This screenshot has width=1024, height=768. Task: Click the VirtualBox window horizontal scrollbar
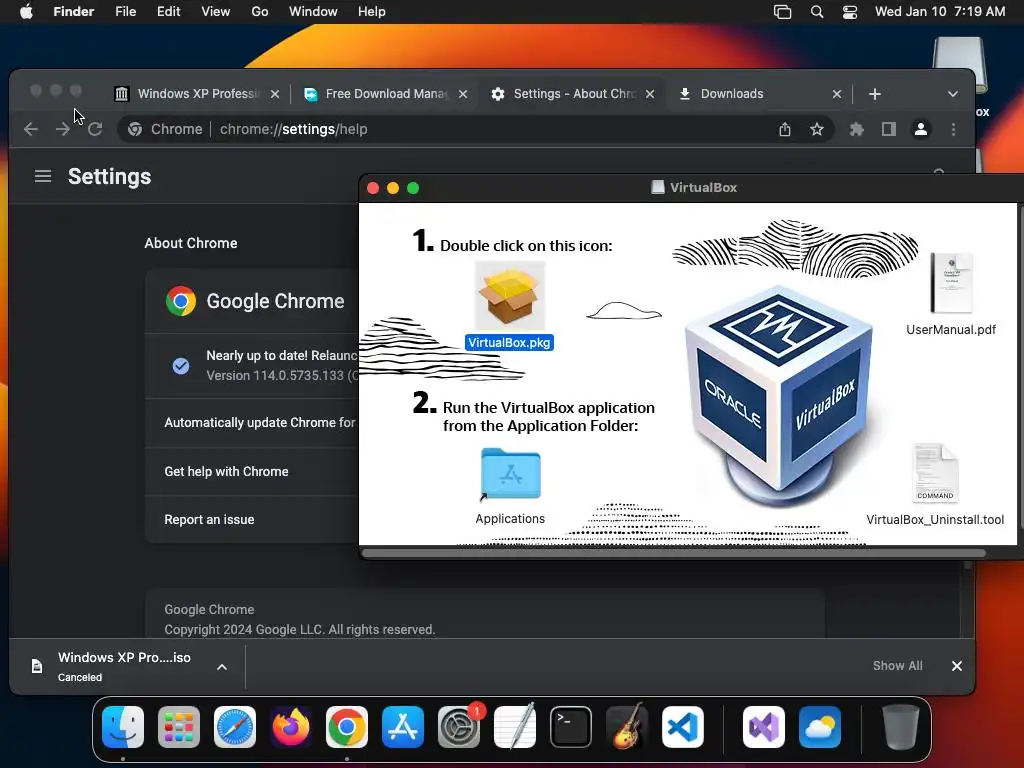coord(673,553)
